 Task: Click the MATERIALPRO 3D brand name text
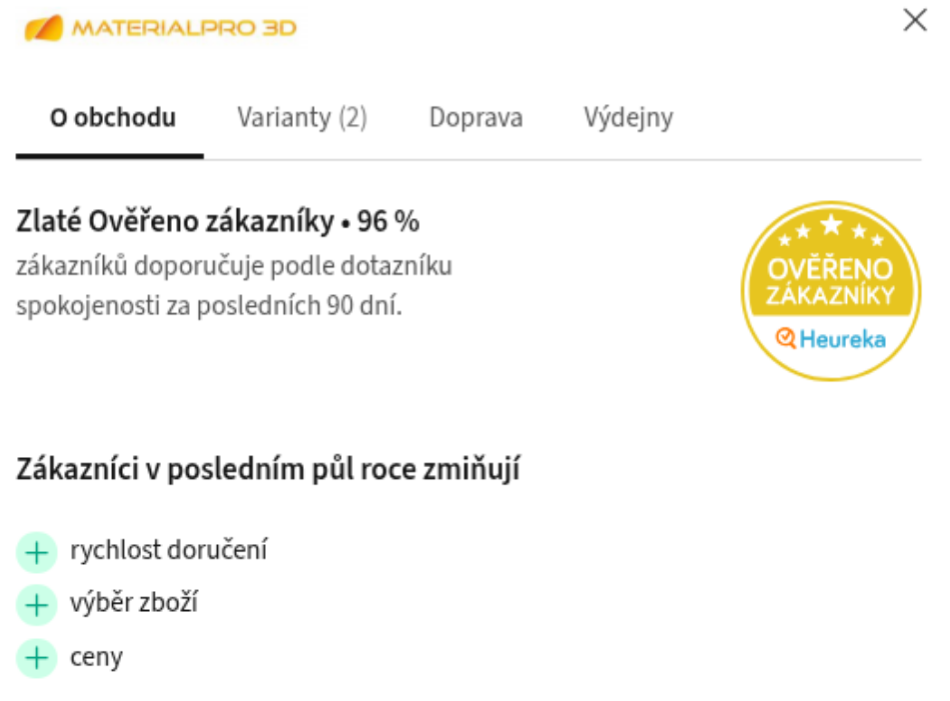tap(184, 28)
